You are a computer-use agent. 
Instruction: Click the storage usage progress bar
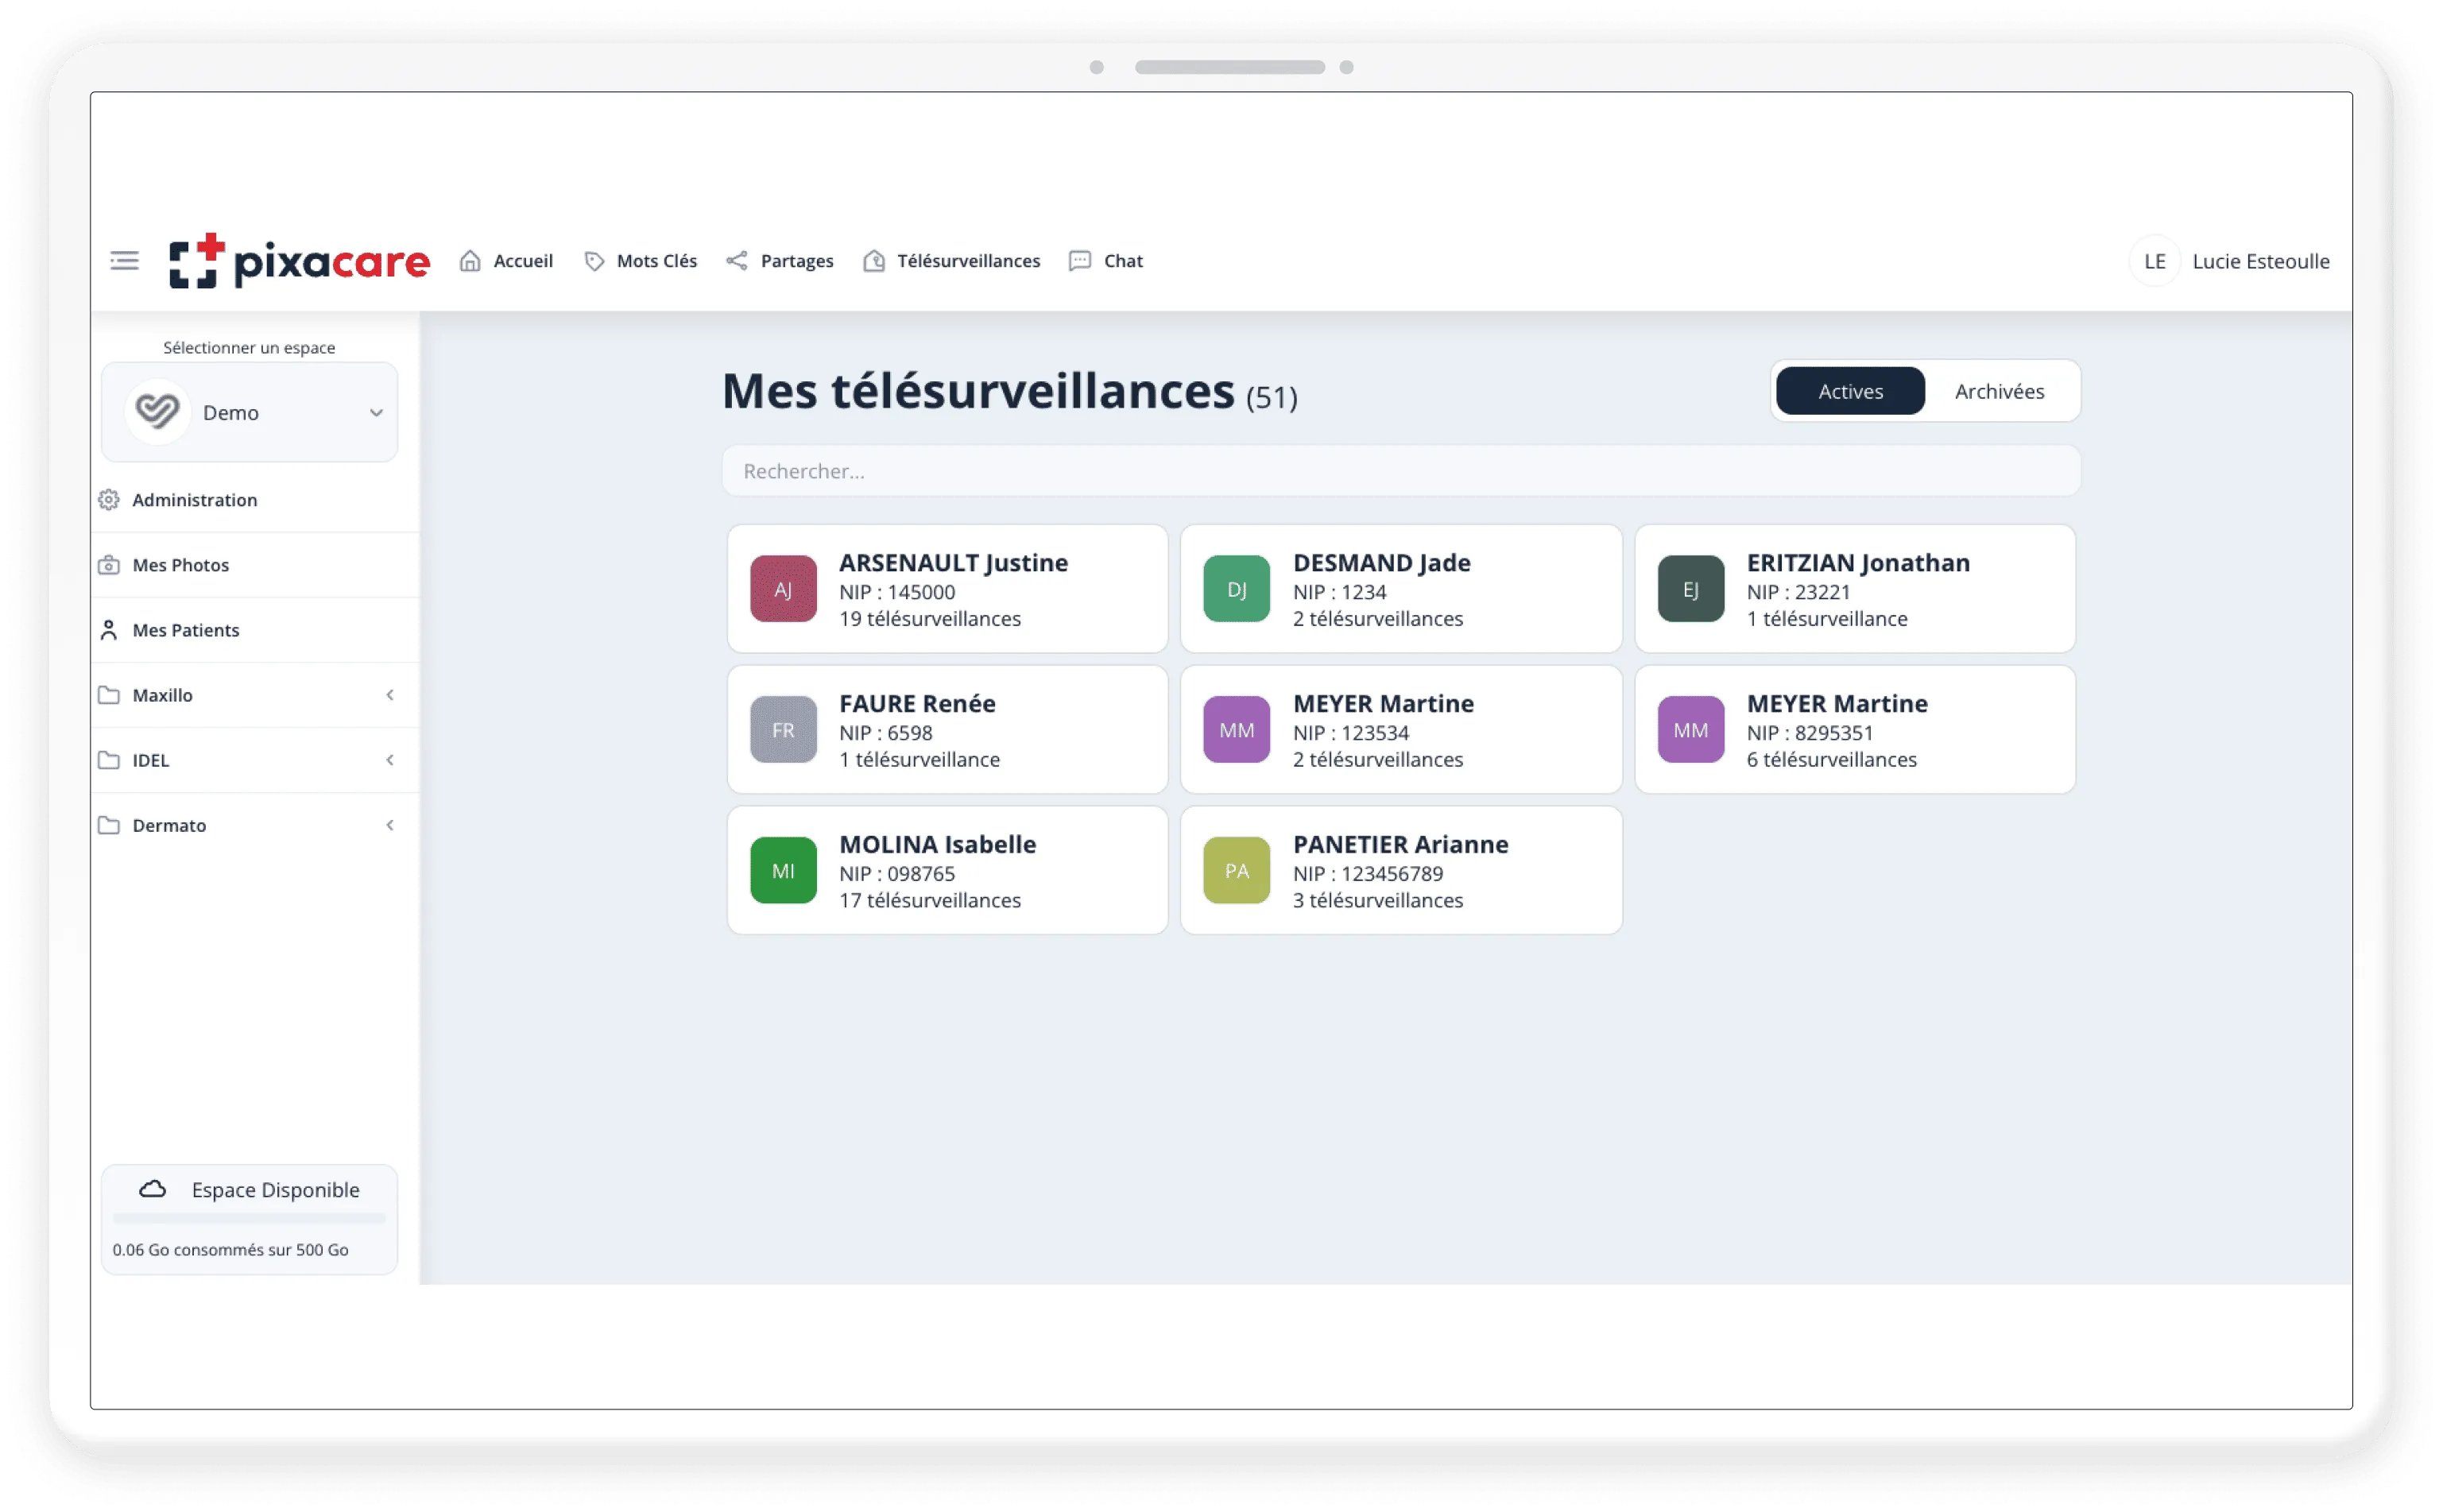pos(249,1218)
